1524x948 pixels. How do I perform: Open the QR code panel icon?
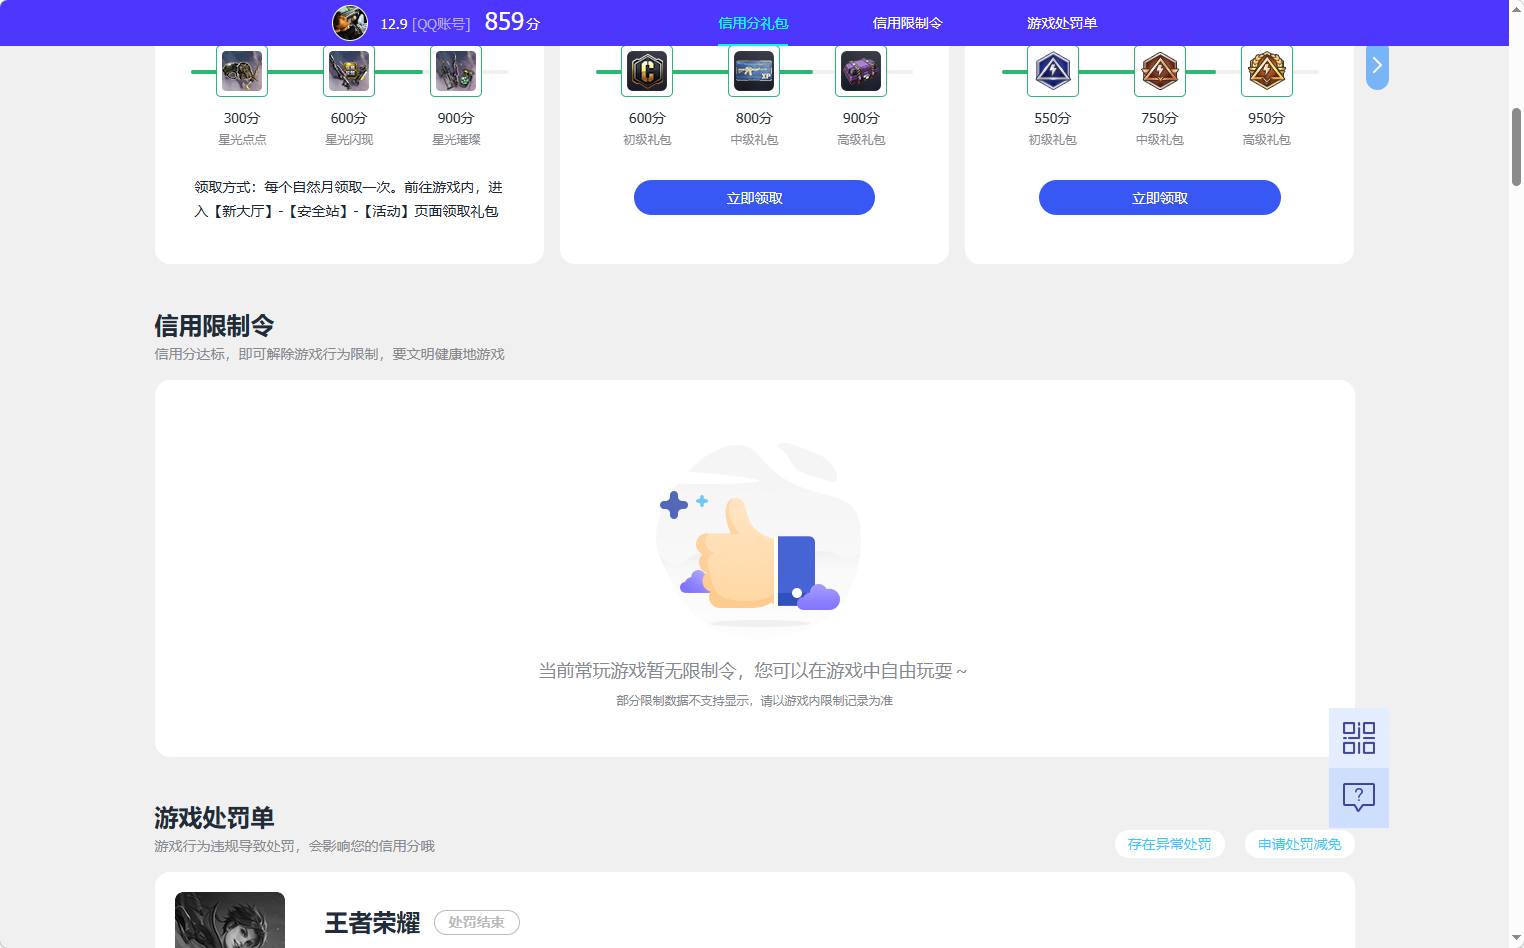1358,738
